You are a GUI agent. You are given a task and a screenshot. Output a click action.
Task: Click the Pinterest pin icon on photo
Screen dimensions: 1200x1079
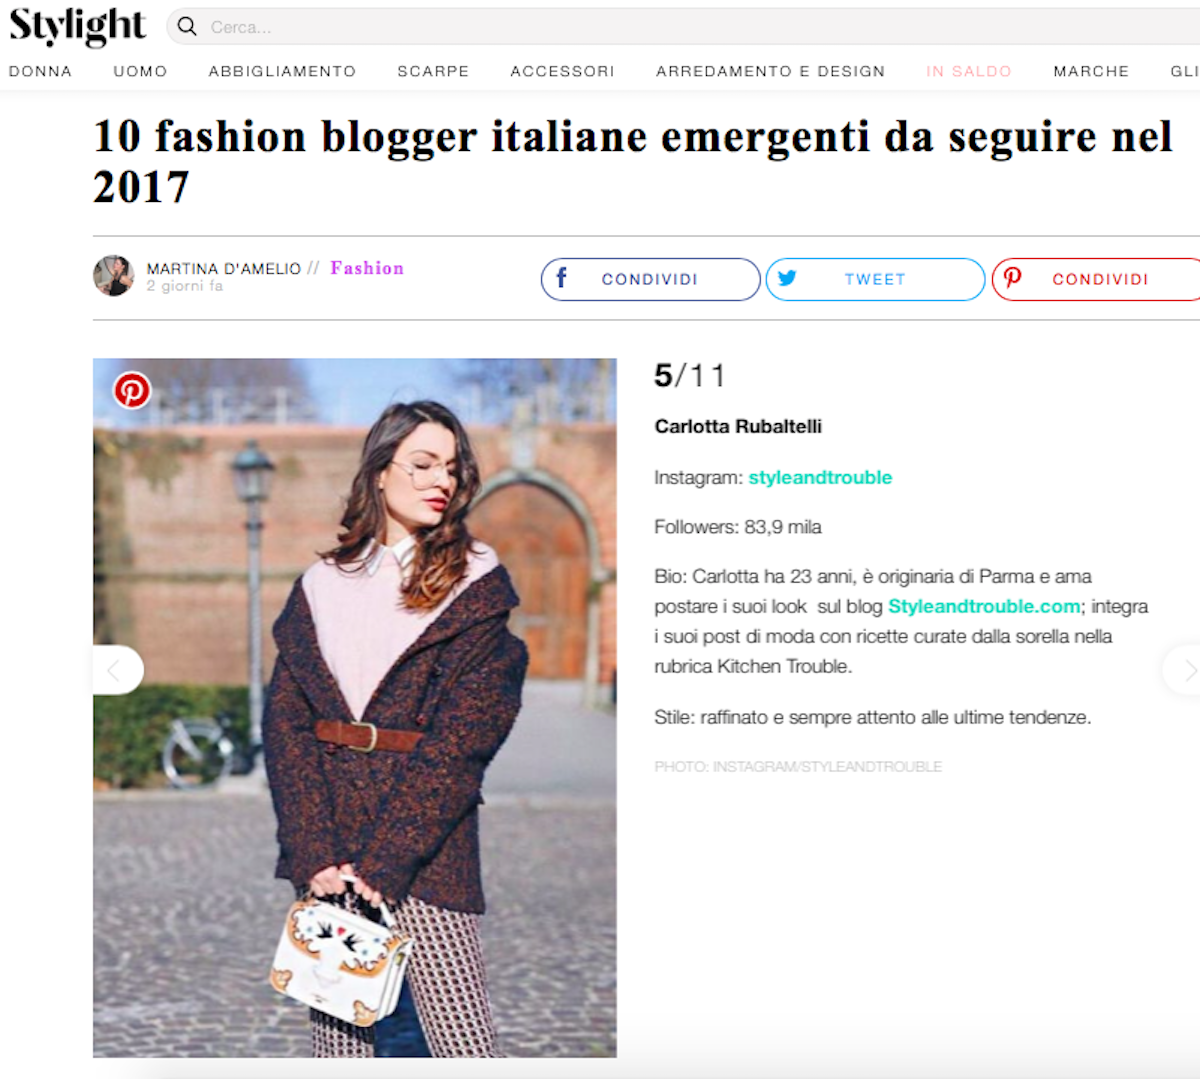tap(132, 390)
